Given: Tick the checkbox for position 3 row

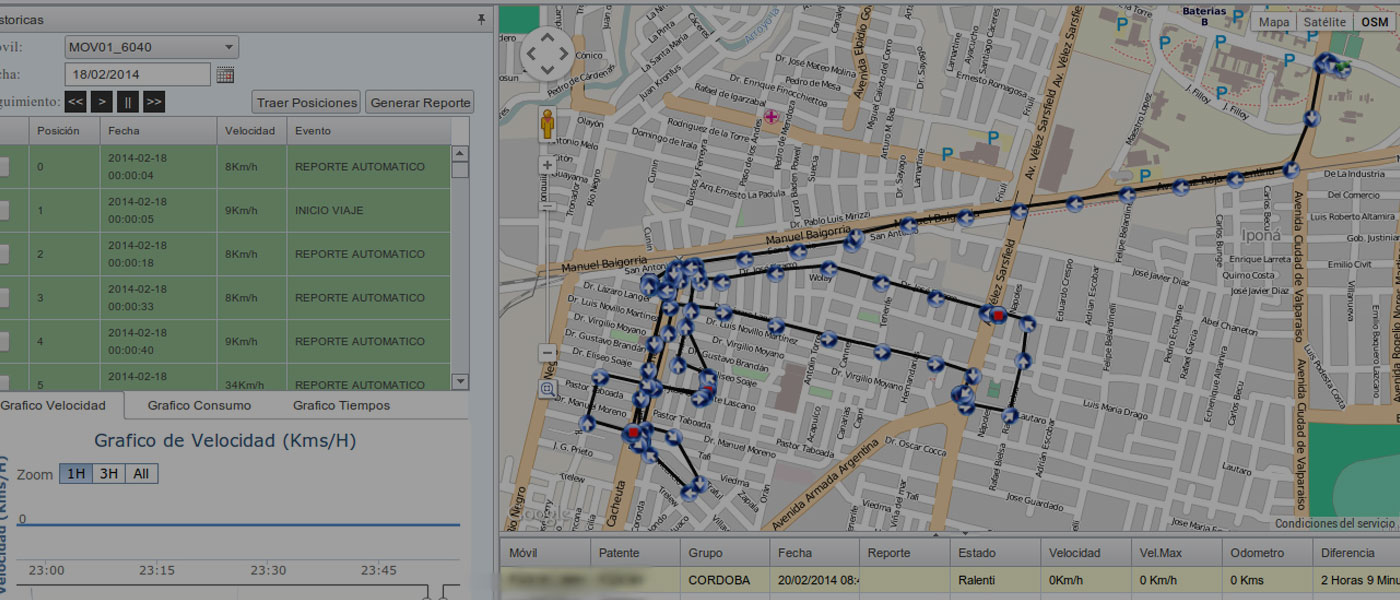Looking at the screenshot, I should click(2, 298).
